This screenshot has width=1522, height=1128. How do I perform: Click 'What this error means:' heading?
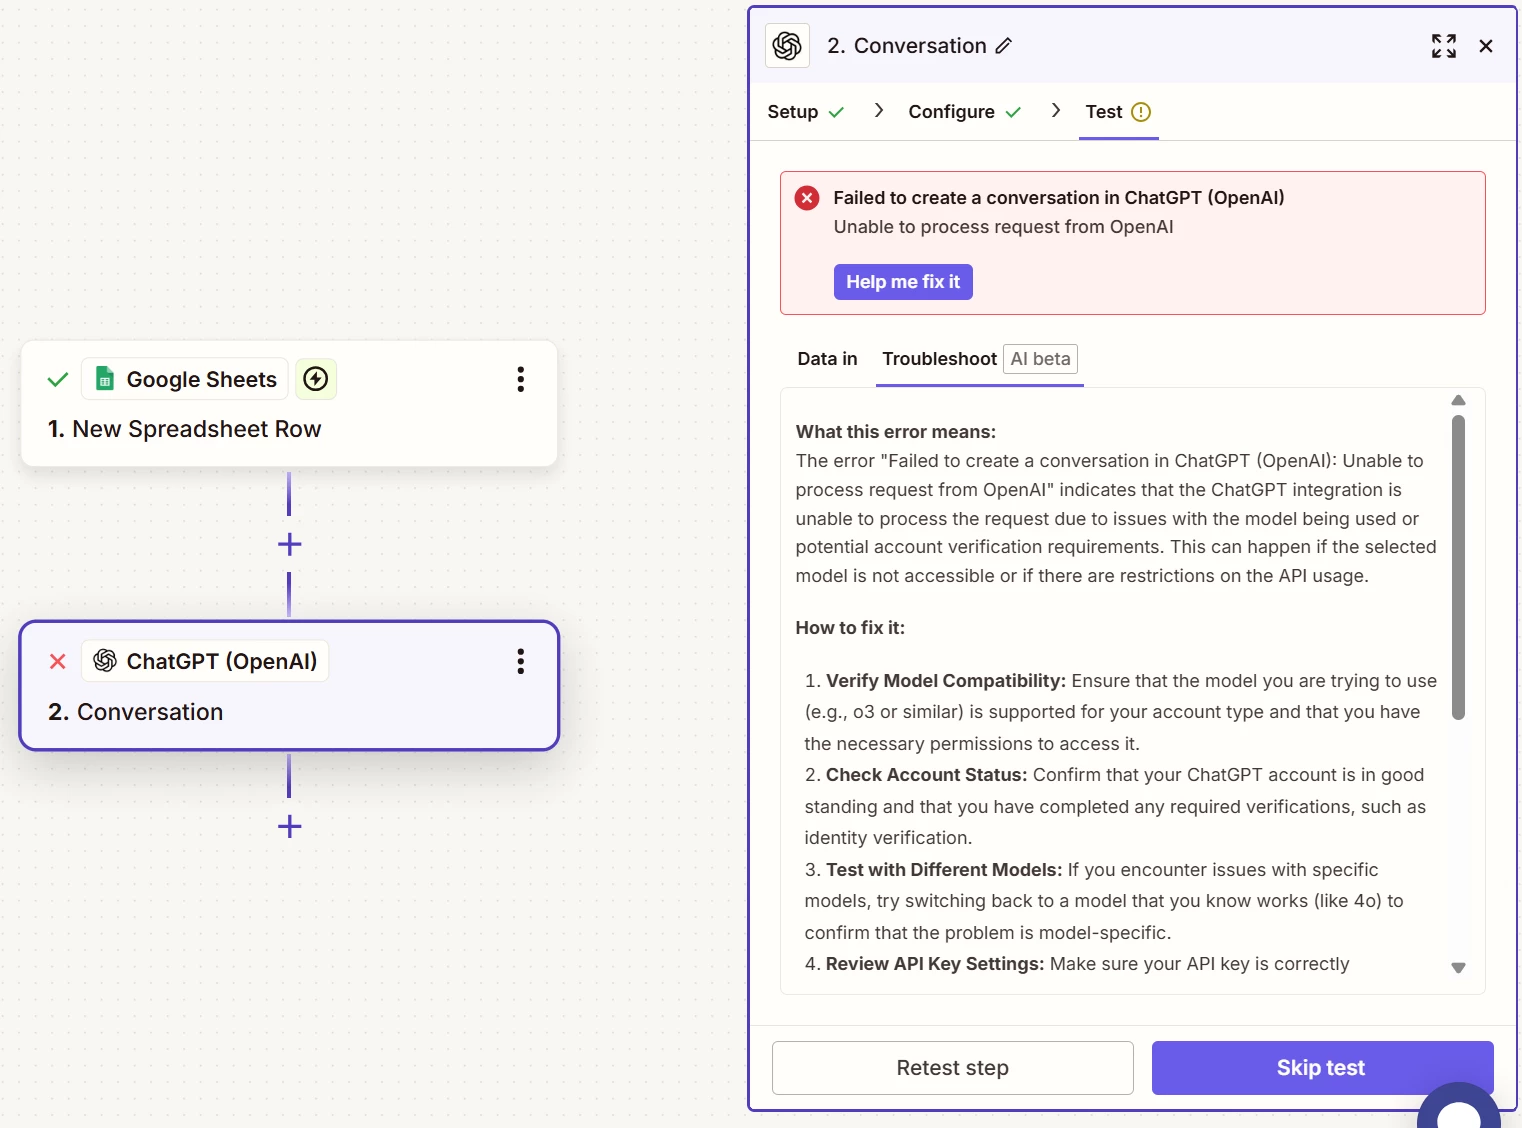pos(895,432)
